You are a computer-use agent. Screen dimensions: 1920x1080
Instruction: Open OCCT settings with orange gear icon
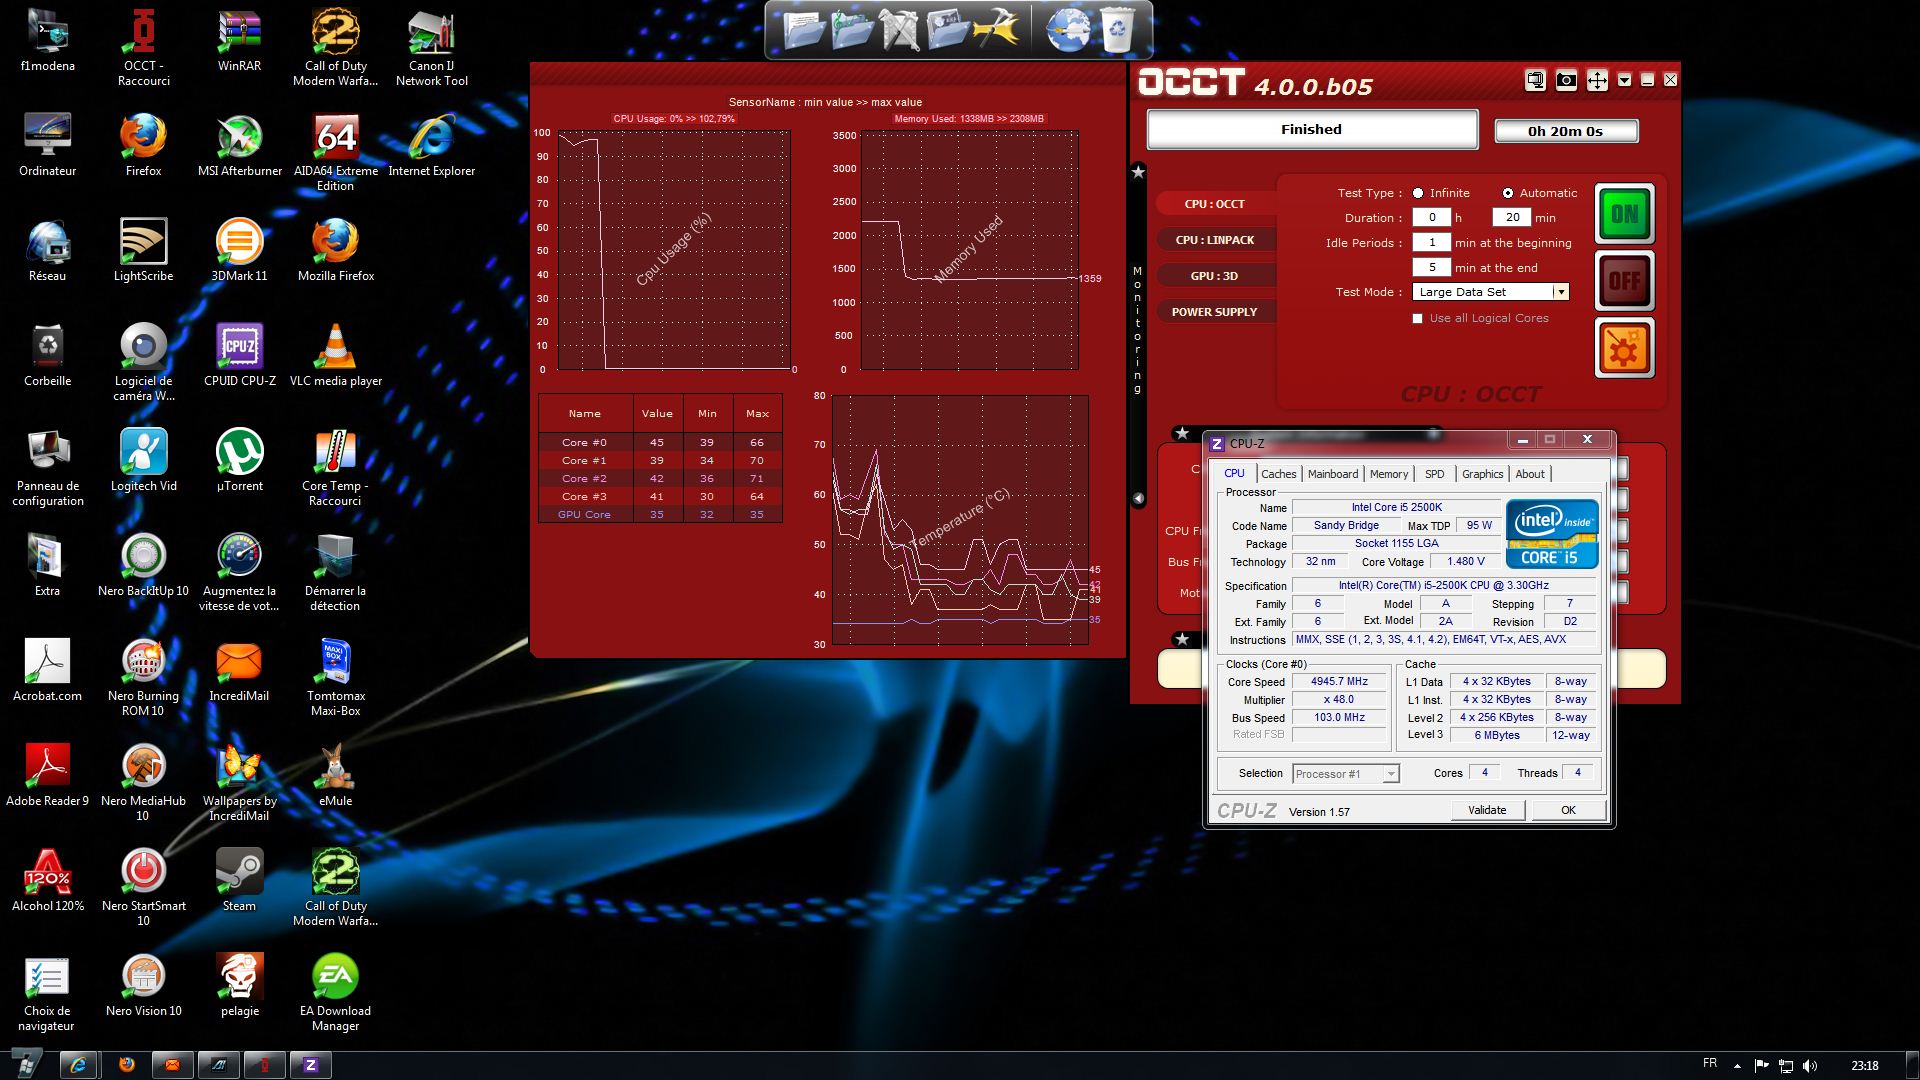1624,349
